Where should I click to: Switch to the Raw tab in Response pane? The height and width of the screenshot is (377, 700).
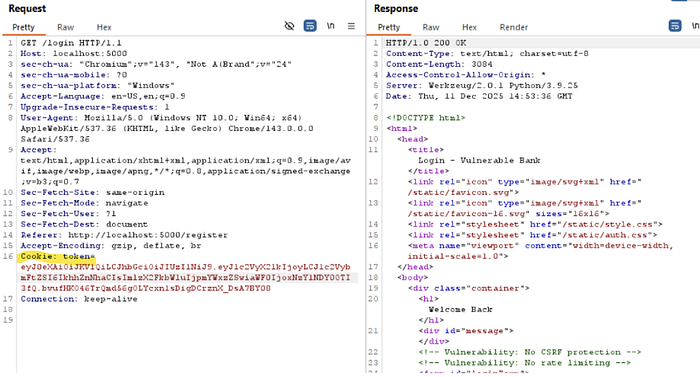431,27
